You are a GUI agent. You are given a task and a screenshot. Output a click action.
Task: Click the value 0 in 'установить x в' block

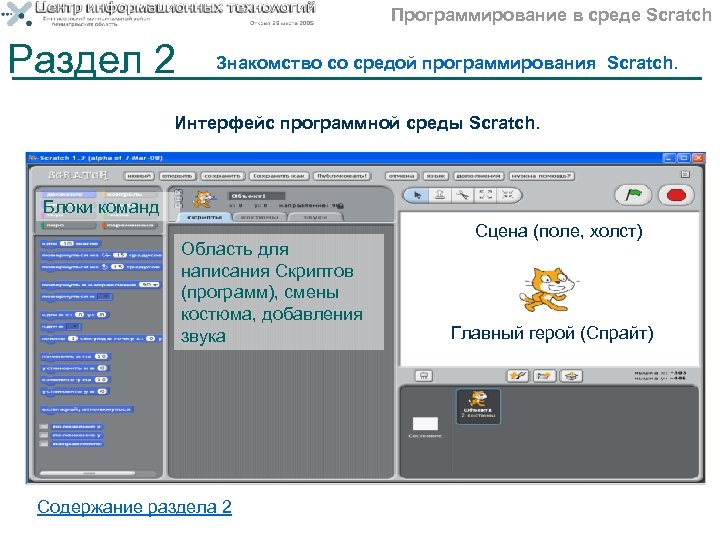tap(102, 368)
